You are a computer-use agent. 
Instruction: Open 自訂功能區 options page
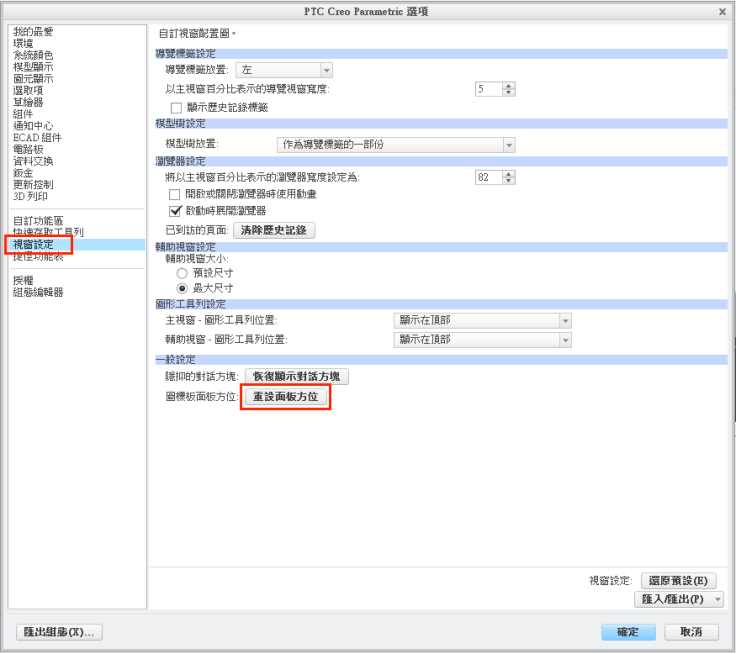tap(37, 220)
